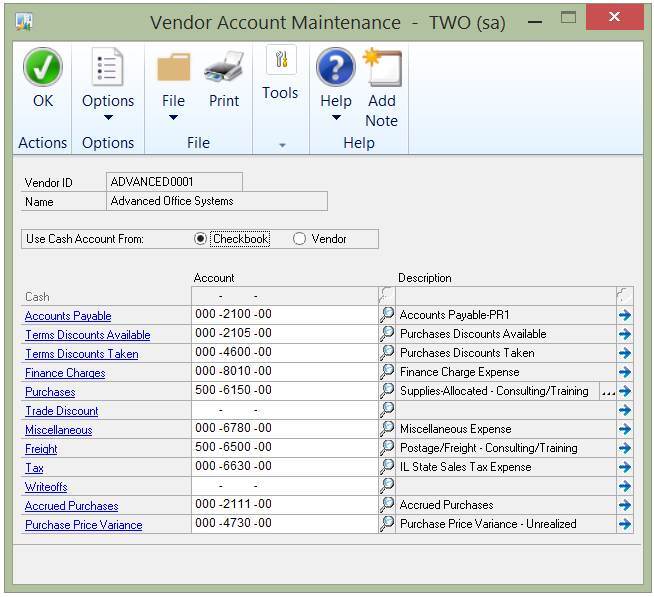Click blue arrow on the Accrued Purchases row
The height and width of the screenshot is (597, 654).
point(625,505)
